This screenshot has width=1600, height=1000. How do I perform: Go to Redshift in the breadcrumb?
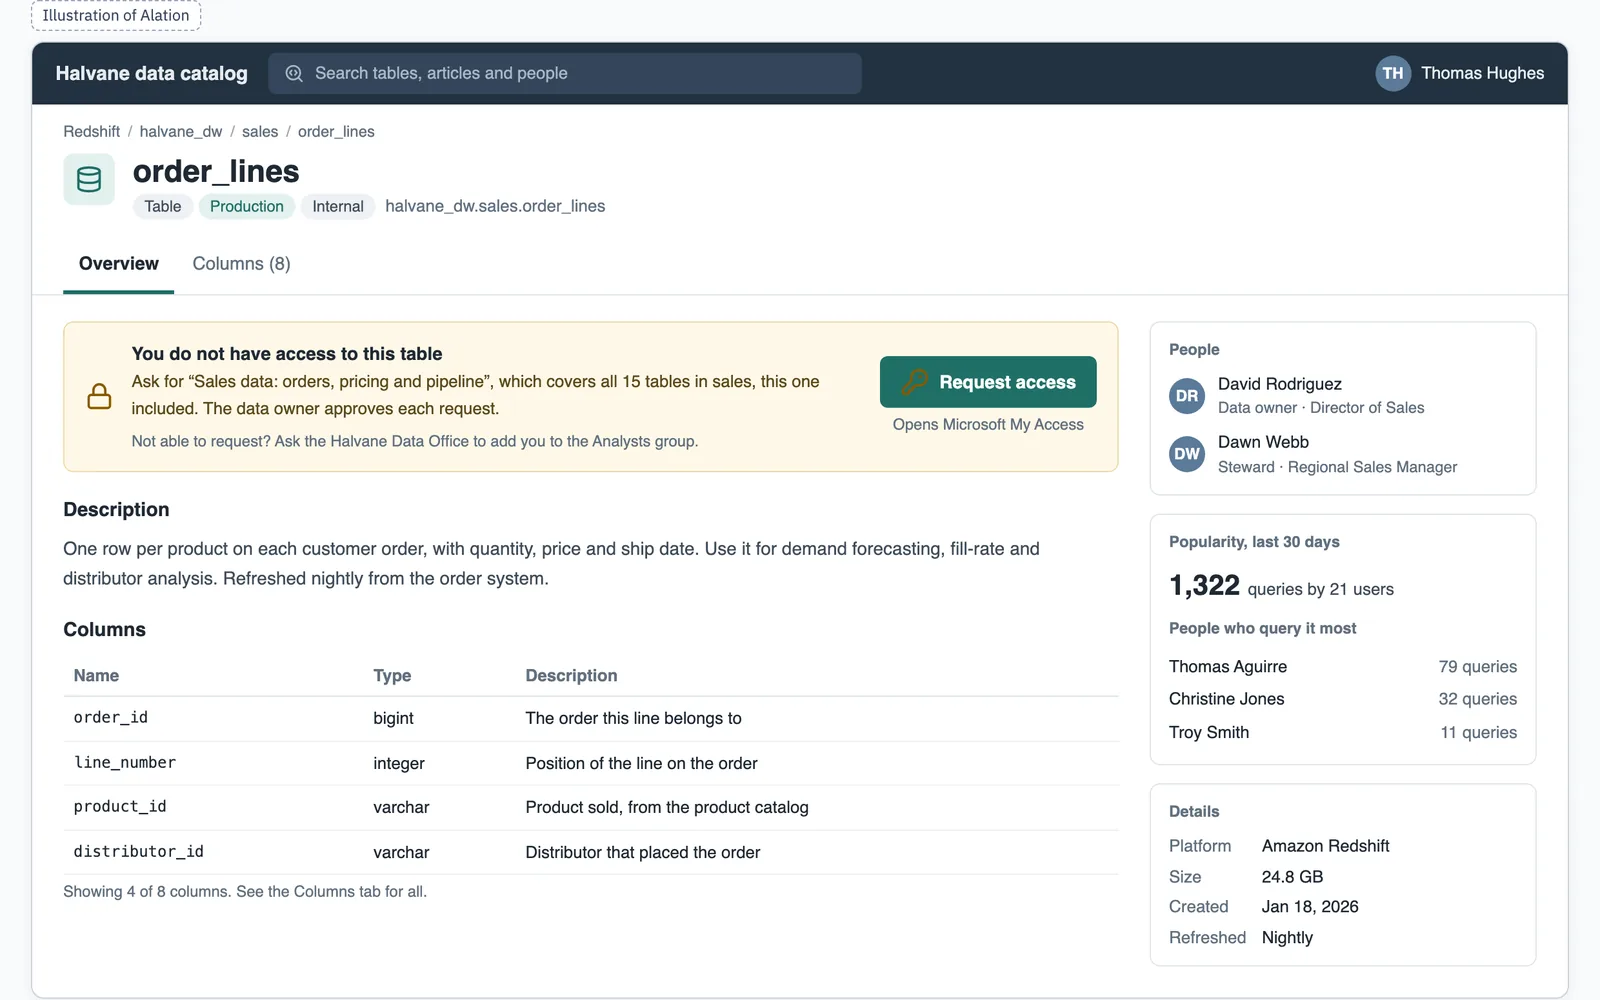[91, 131]
